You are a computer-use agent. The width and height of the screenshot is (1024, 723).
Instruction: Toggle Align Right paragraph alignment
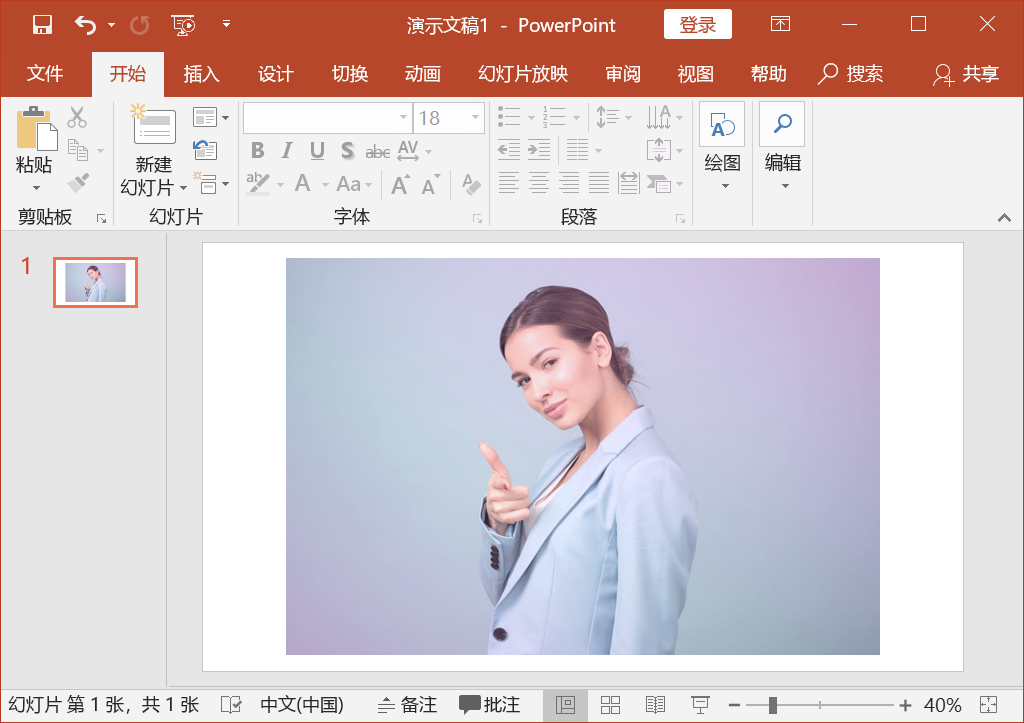(x=569, y=183)
